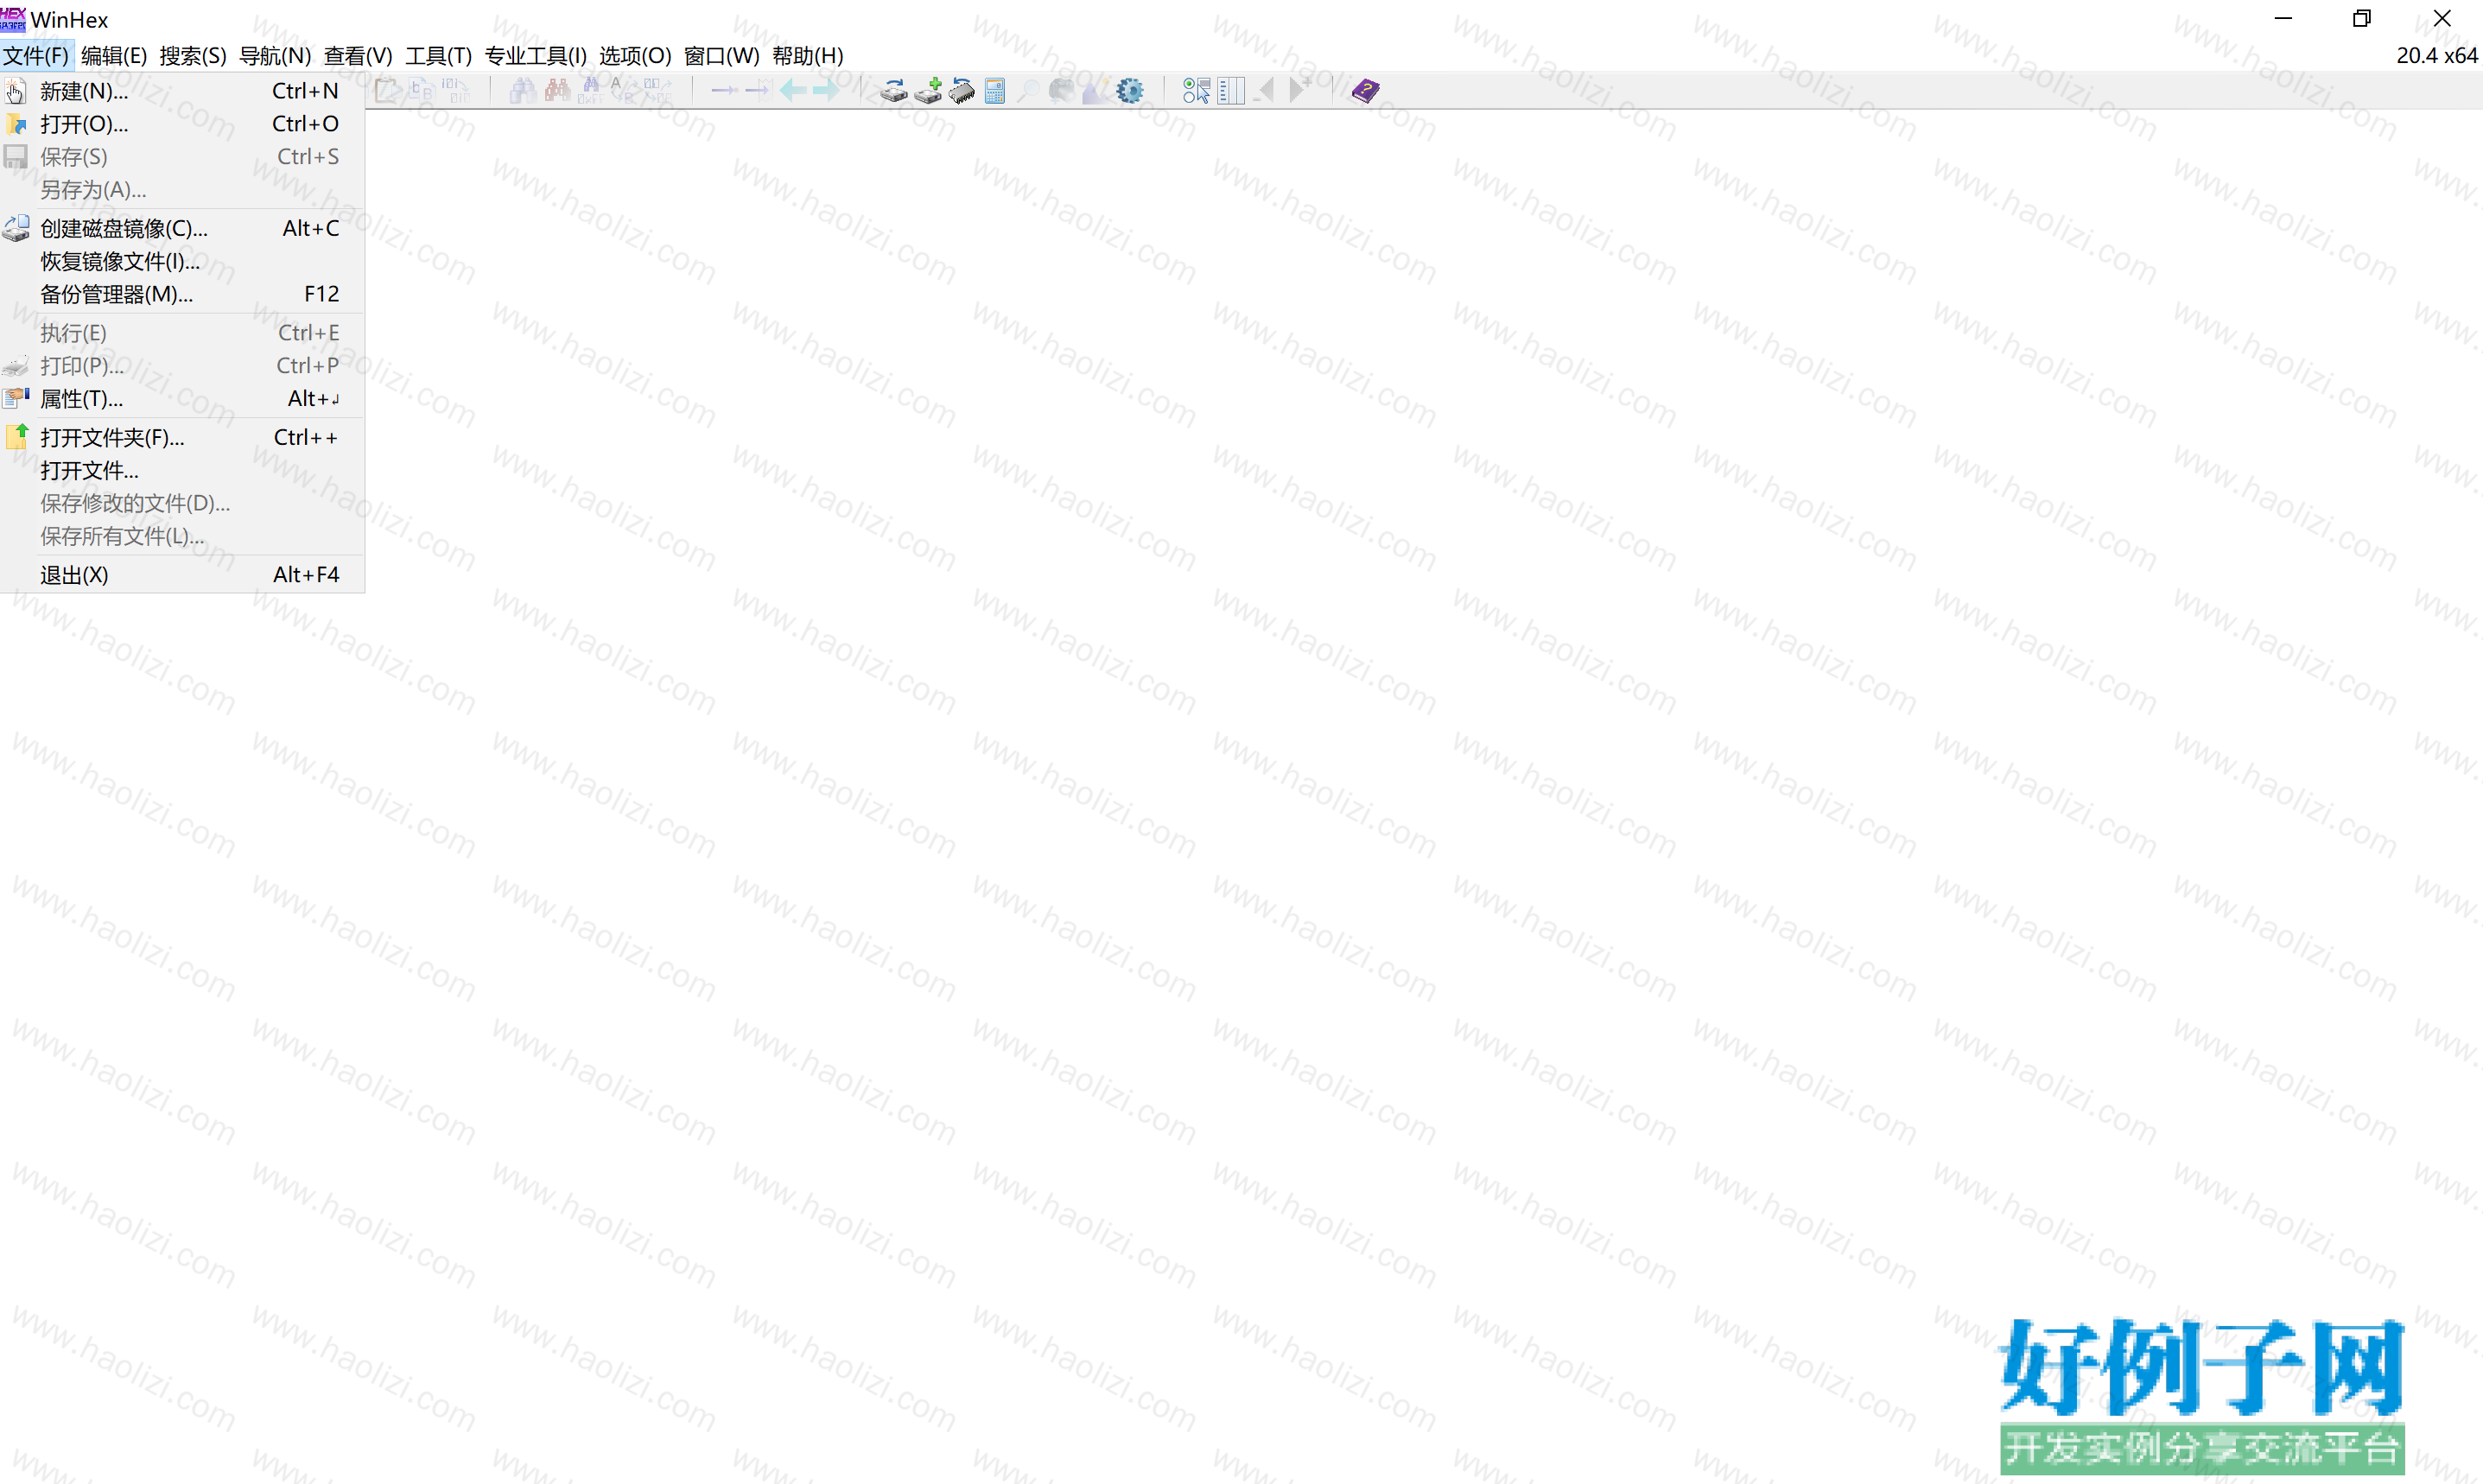This screenshot has height=1484, width=2483.
Task: Open 属性(T)... from the file menu
Action: [182, 399]
